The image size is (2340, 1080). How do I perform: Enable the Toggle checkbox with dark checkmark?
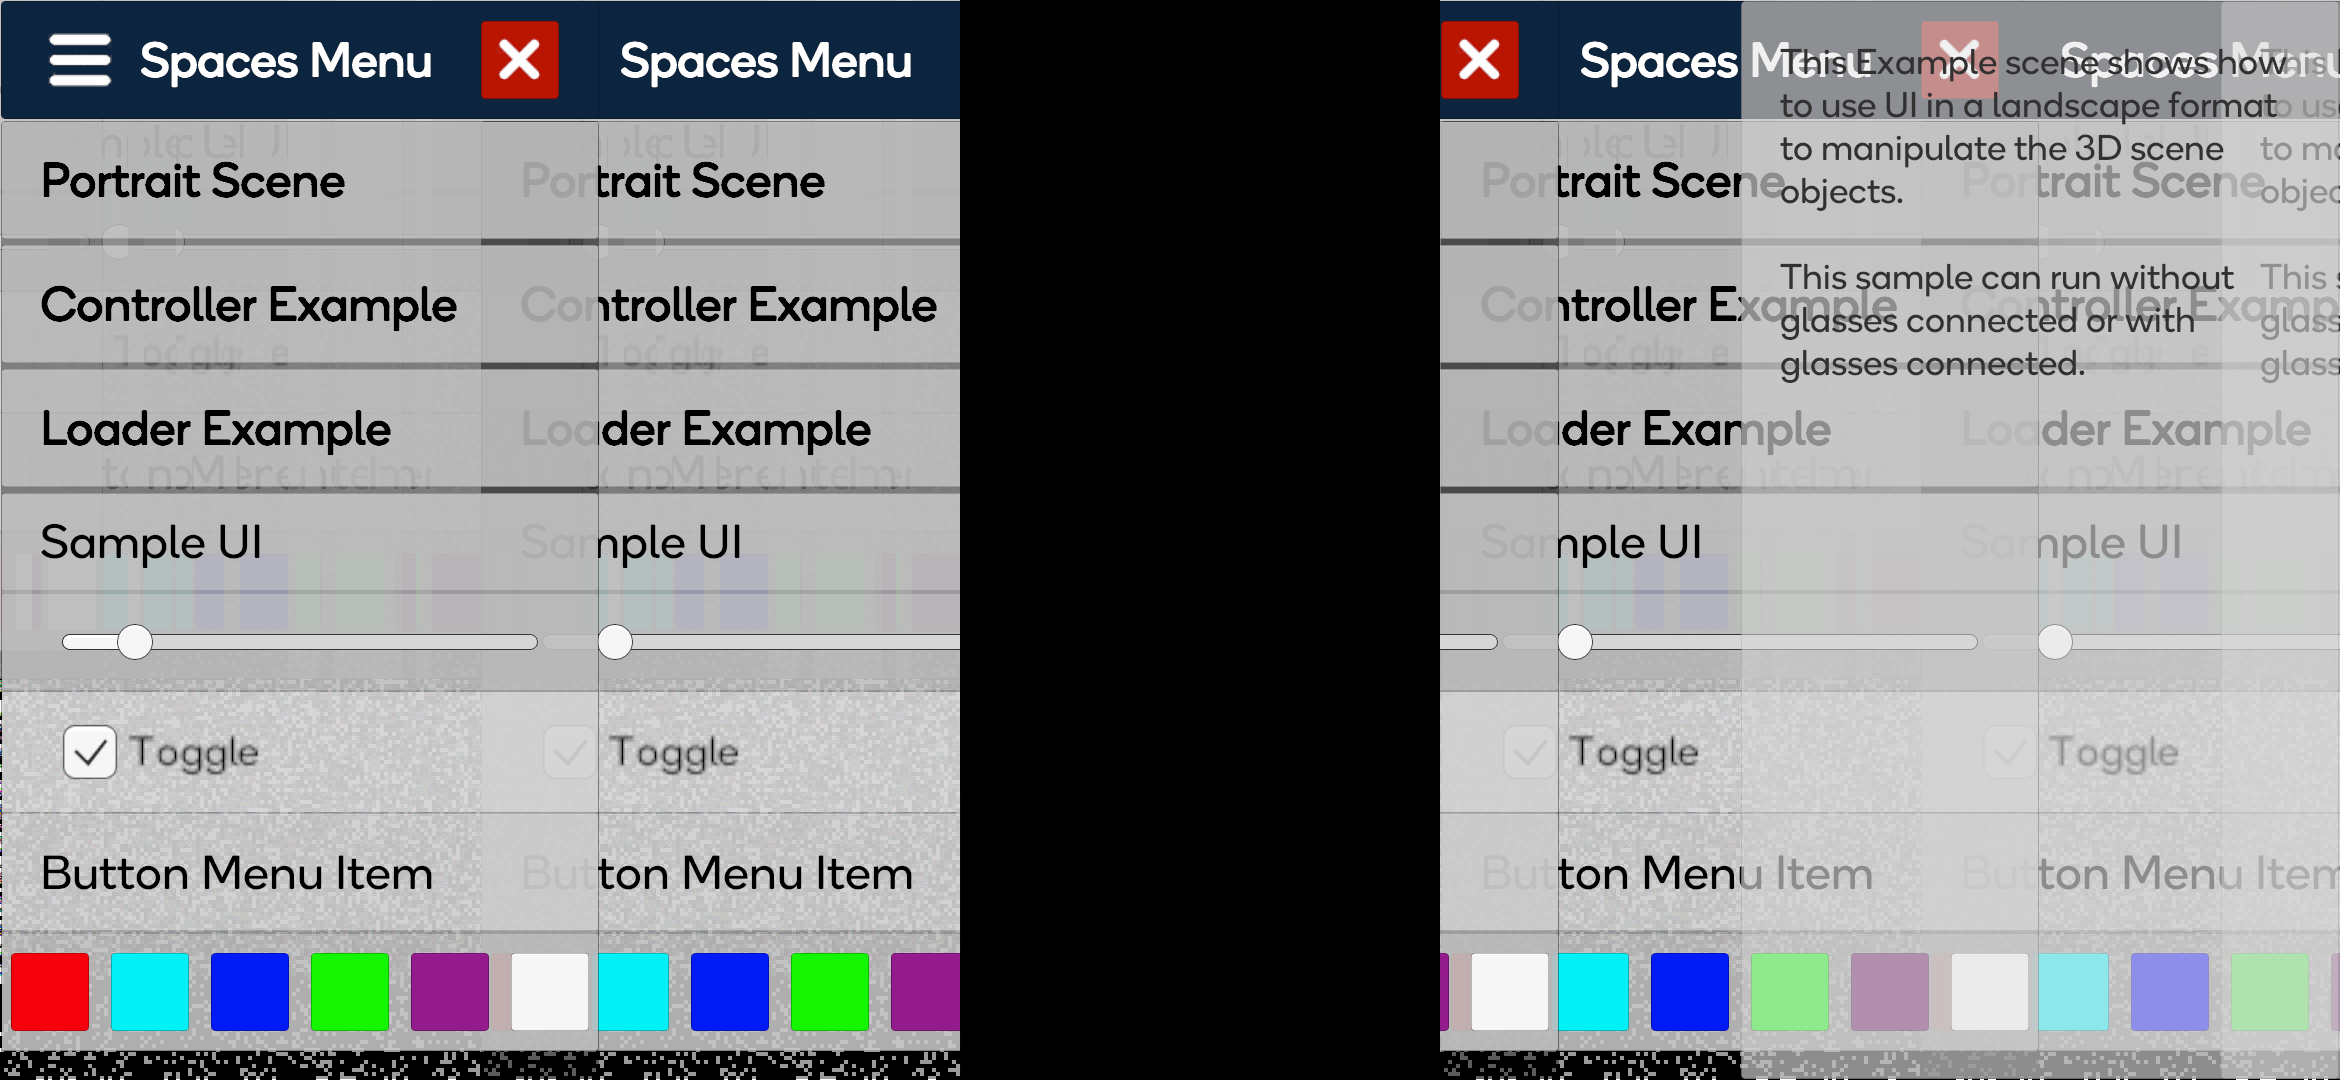(90, 752)
